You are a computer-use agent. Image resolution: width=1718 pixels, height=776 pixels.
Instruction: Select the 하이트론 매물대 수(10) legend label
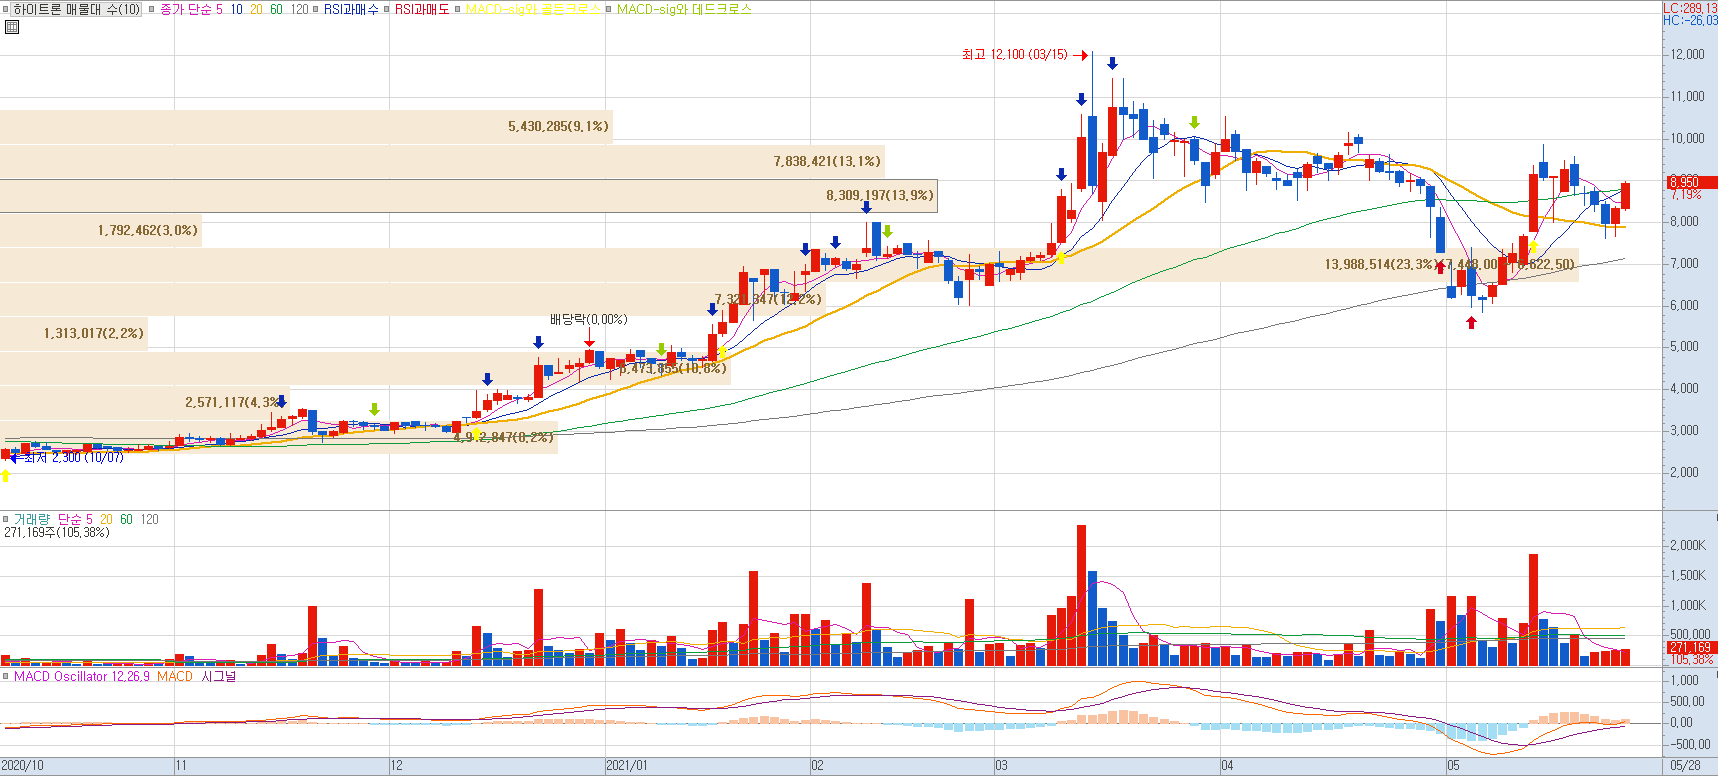[x=77, y=9]
